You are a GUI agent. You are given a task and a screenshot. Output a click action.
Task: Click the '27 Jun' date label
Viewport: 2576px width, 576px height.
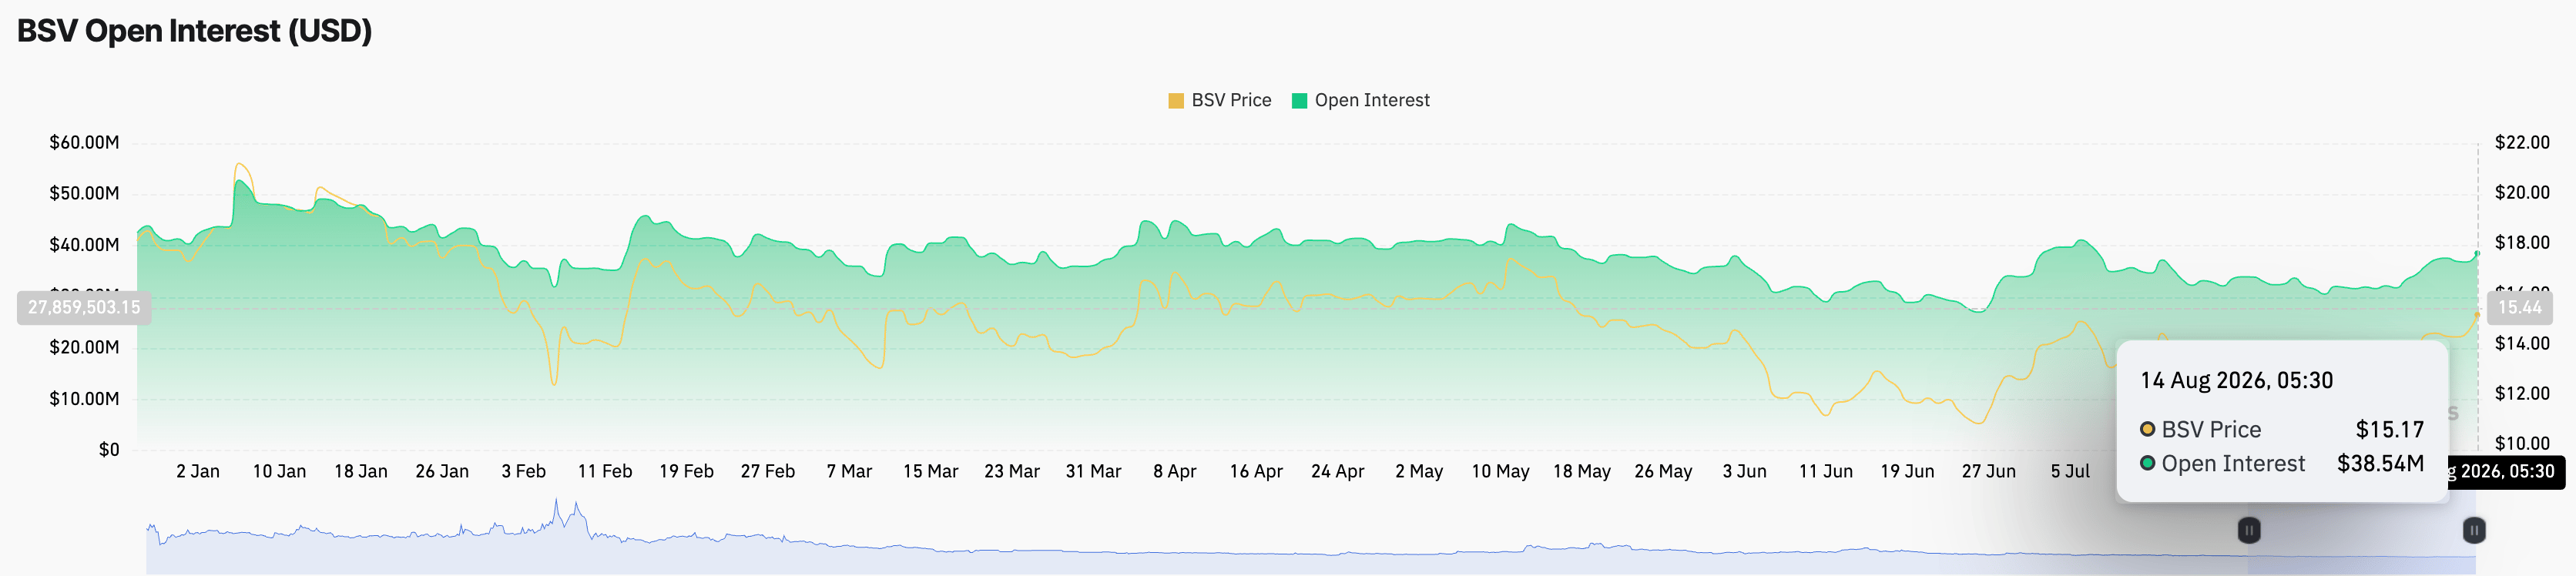point(1989,471)
